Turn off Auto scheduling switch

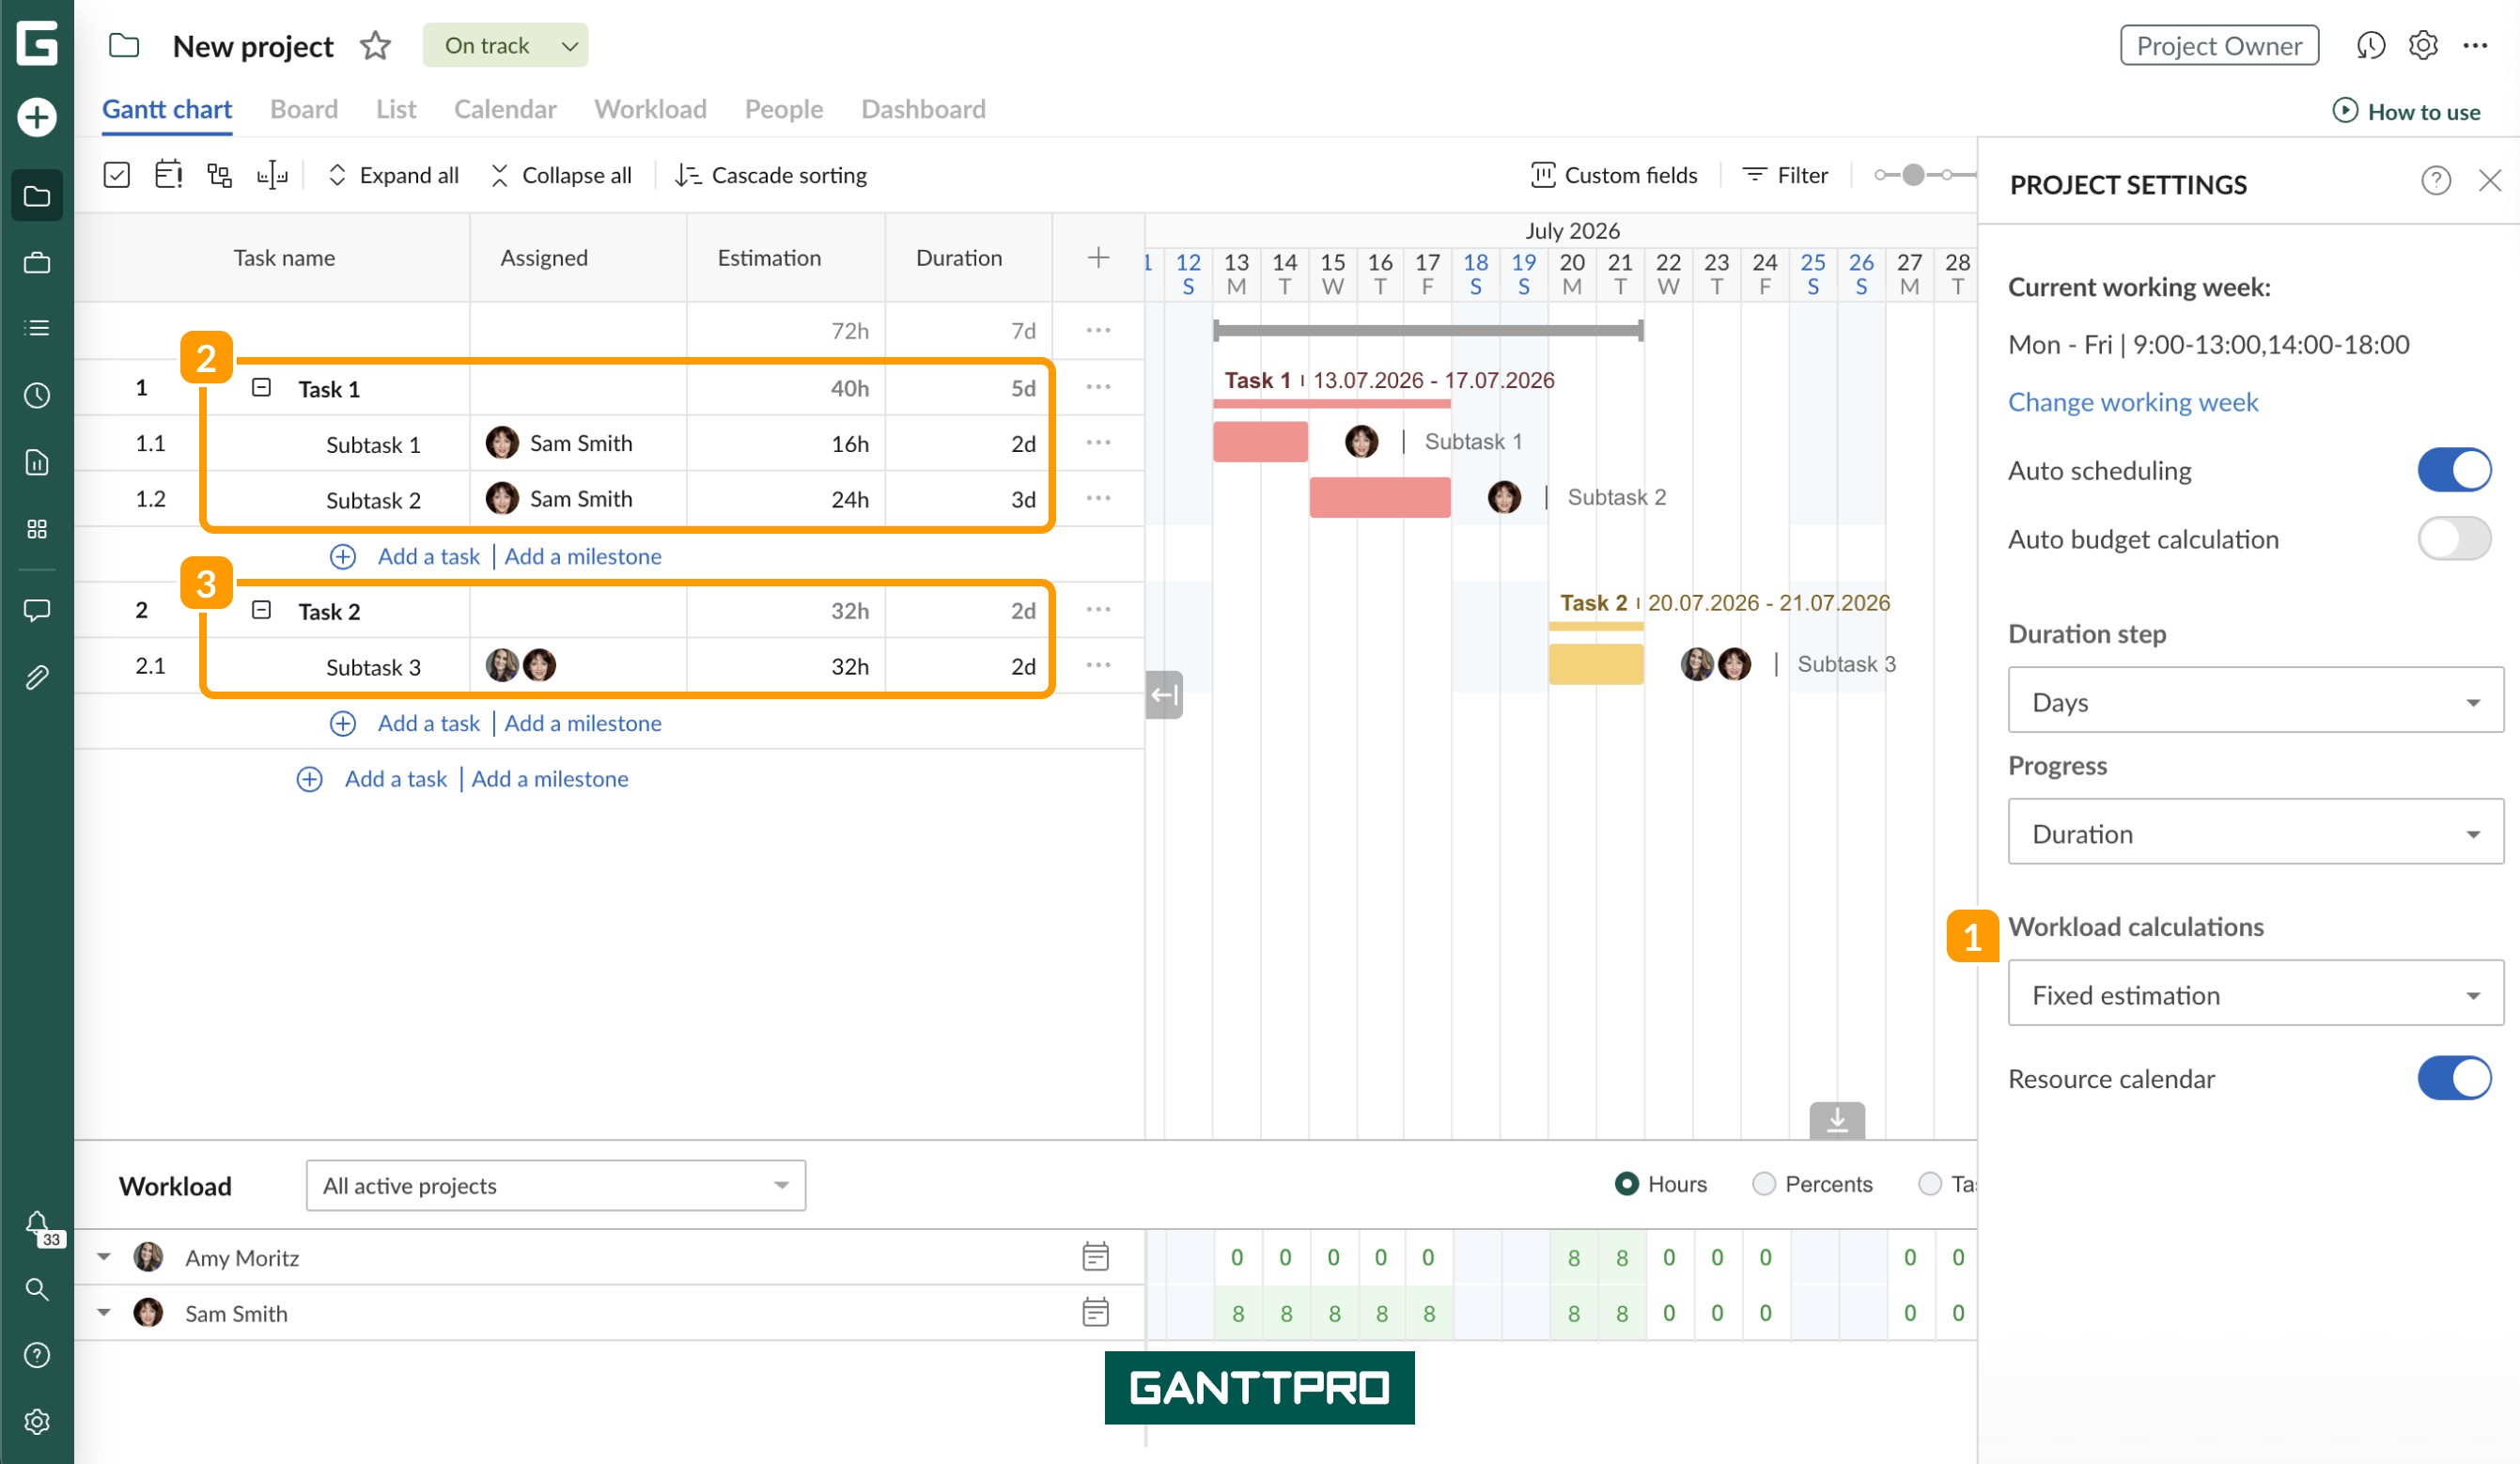pyautogui.click(x=2454, y=470)
